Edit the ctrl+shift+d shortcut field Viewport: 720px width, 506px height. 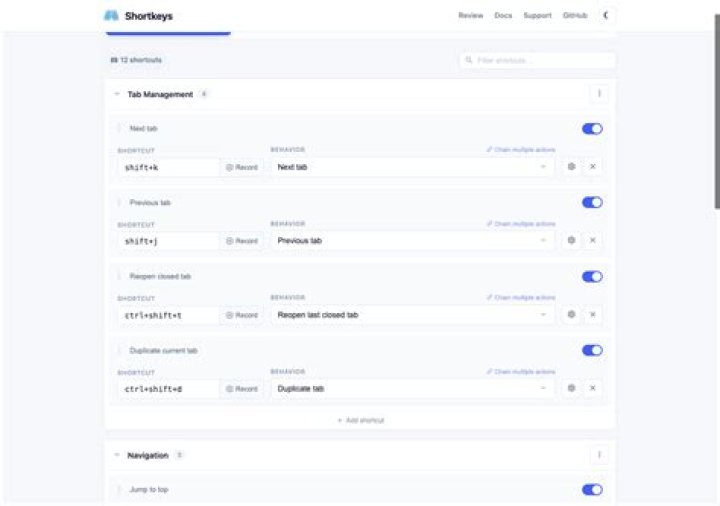[169, 389]
